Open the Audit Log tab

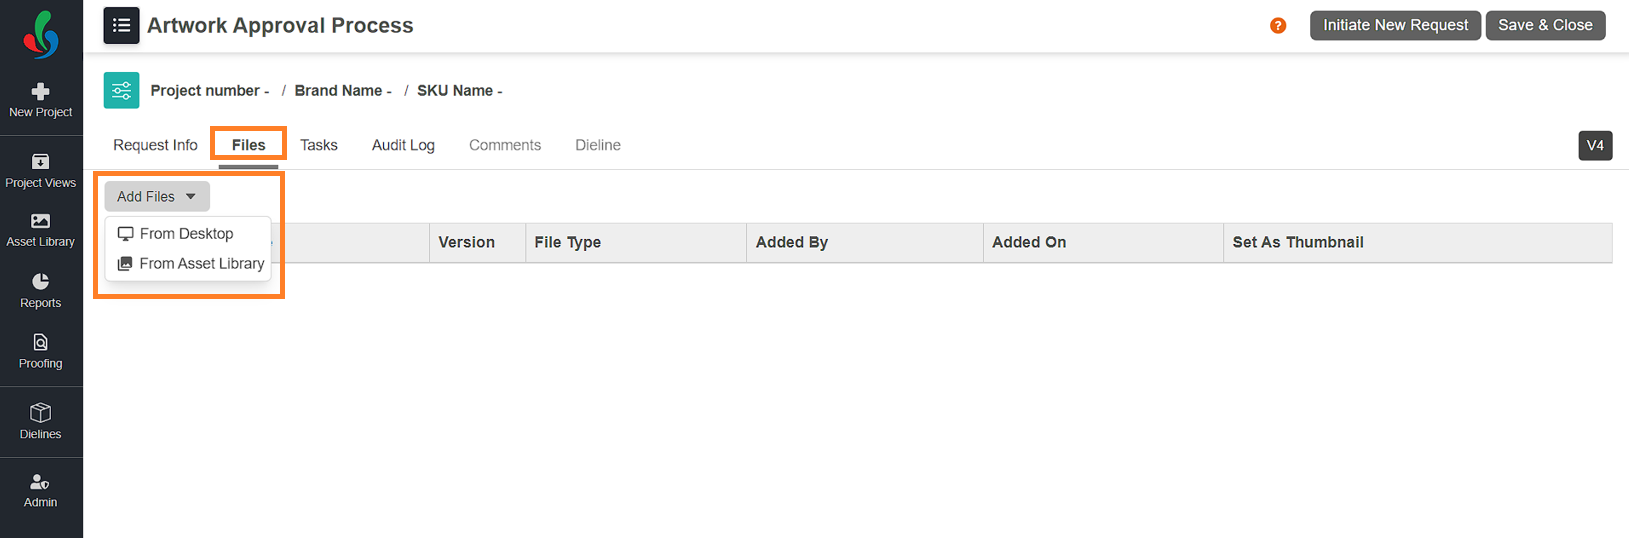coord(403,145)
